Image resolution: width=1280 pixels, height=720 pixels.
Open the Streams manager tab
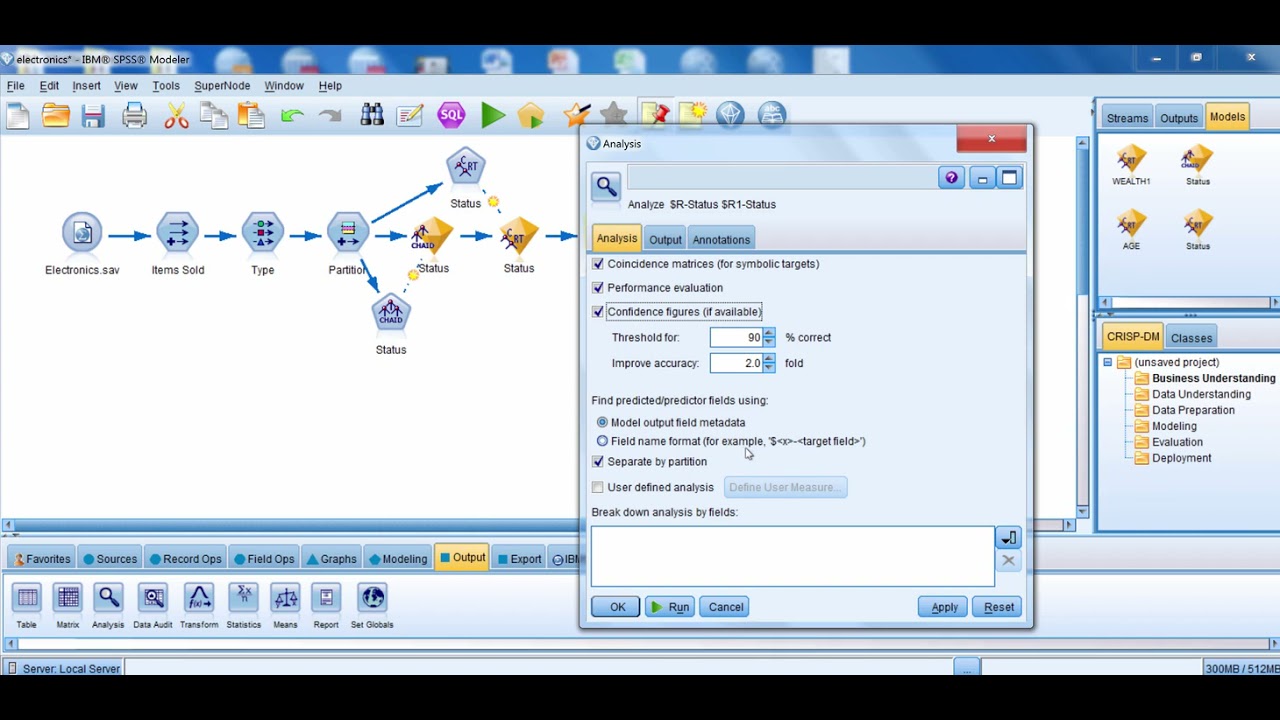tap(1127, 118)
